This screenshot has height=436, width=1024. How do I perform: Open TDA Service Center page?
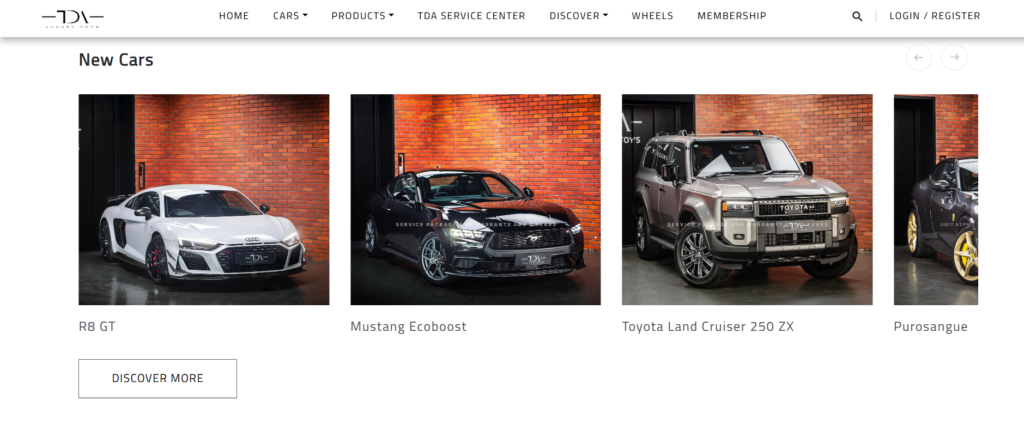click(x=472, y=16)
